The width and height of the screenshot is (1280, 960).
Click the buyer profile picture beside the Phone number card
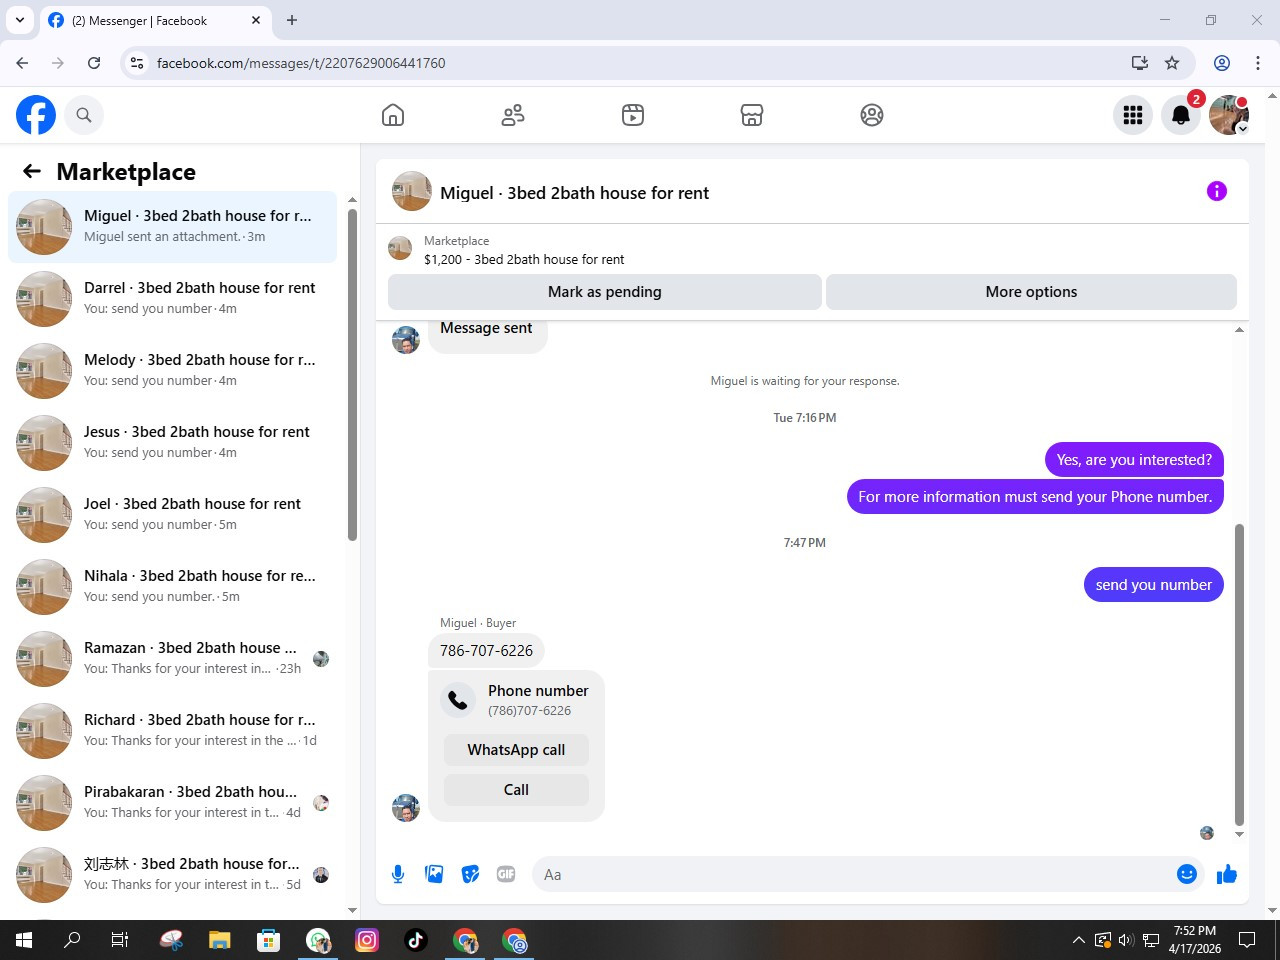[x=406, y=808]
